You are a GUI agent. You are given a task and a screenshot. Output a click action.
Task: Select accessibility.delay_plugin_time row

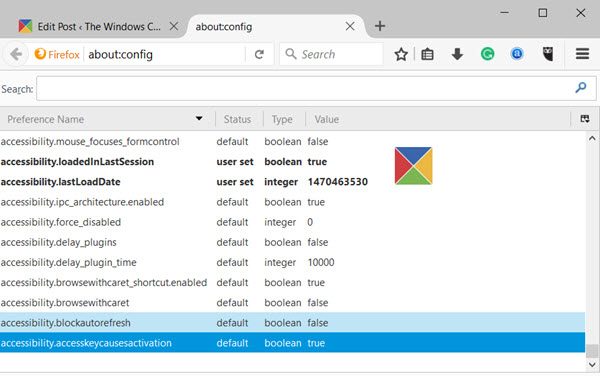pyautogui.click(x=292, y=262)
